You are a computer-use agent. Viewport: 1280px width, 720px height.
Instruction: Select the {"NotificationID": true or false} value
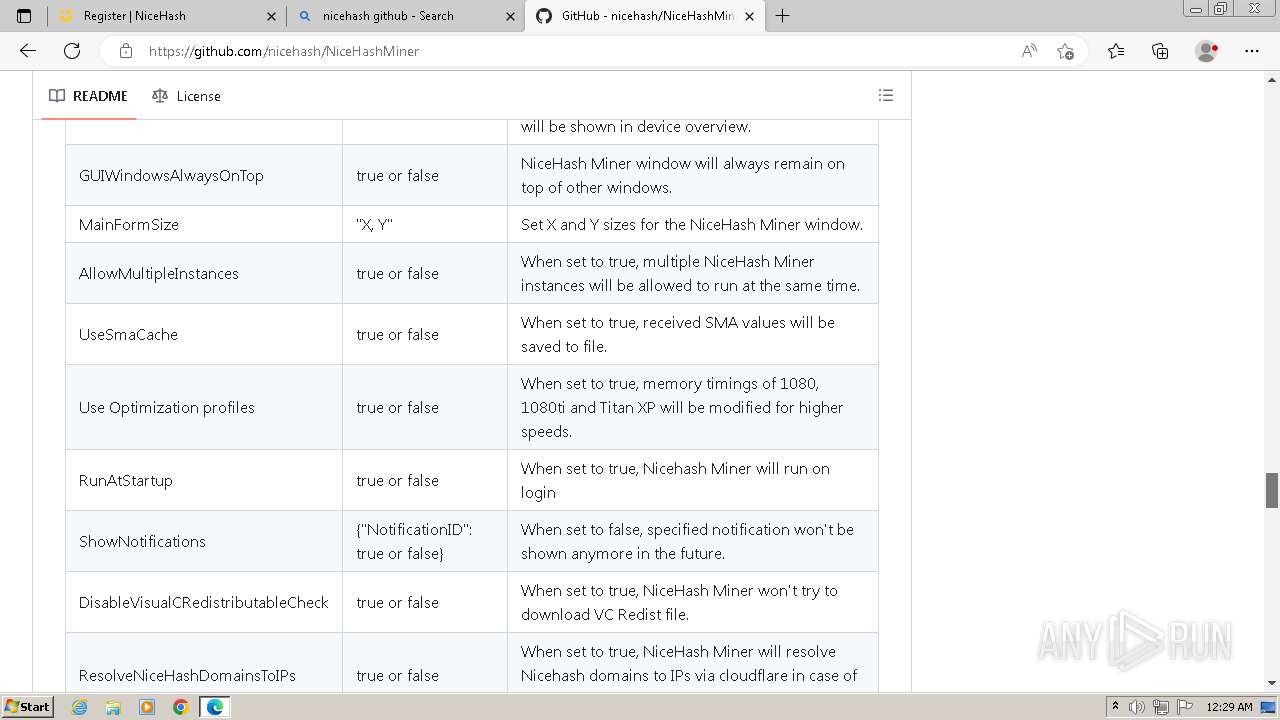[x=425, y=541]
